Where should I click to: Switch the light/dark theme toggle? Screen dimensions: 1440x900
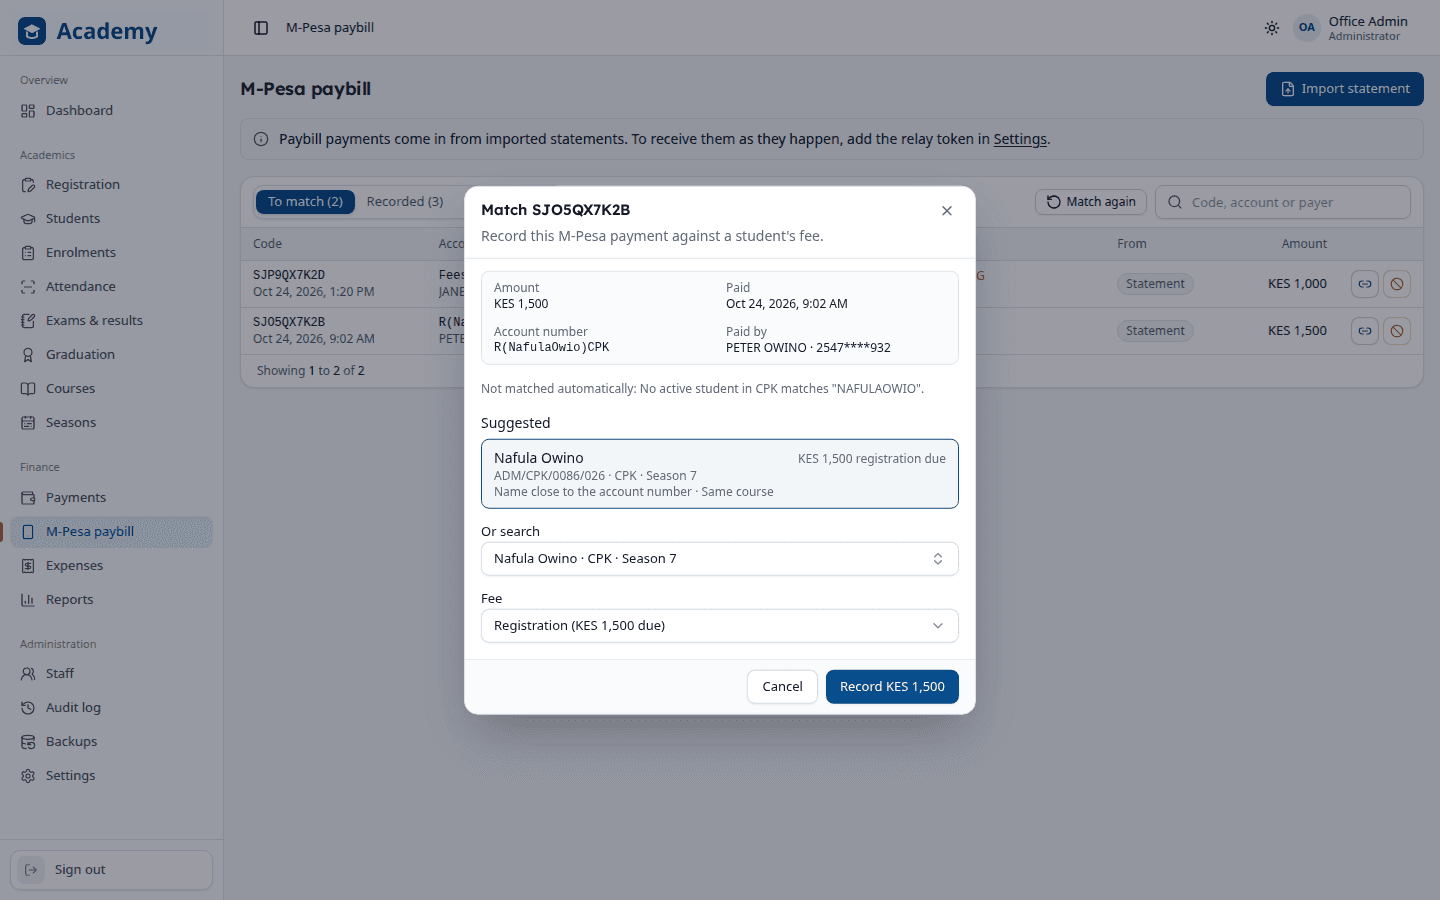point(1272,28)
